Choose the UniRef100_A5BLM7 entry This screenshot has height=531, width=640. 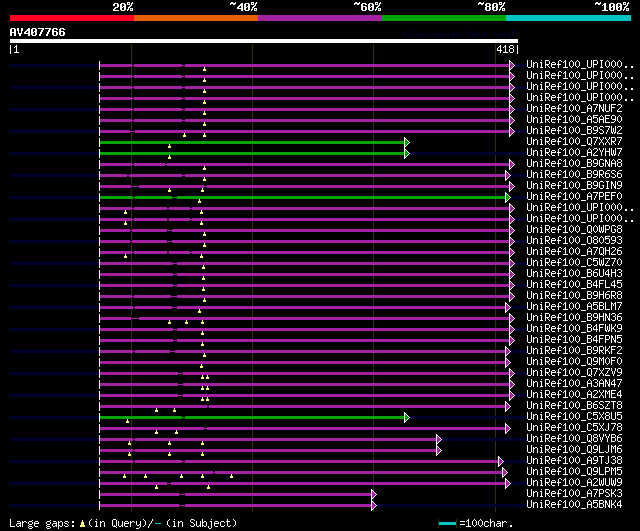point(574,307)
